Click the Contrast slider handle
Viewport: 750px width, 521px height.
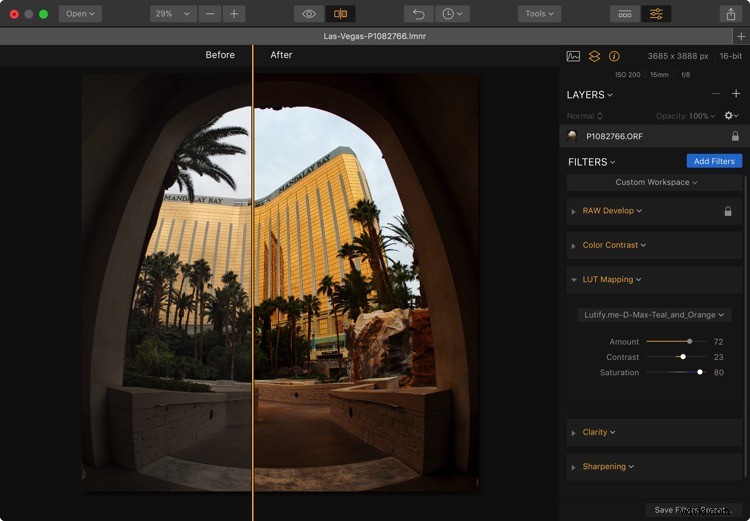[683, 357]
